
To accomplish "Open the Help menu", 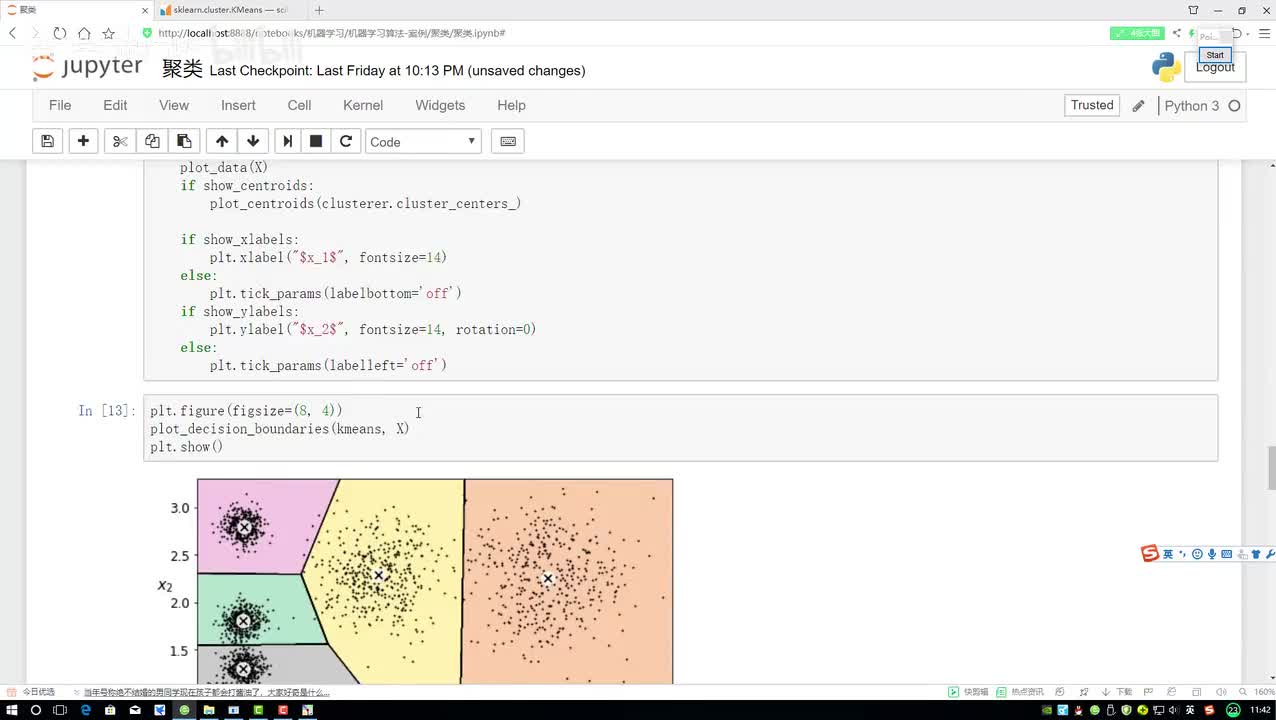I will [x=511, y=105].
